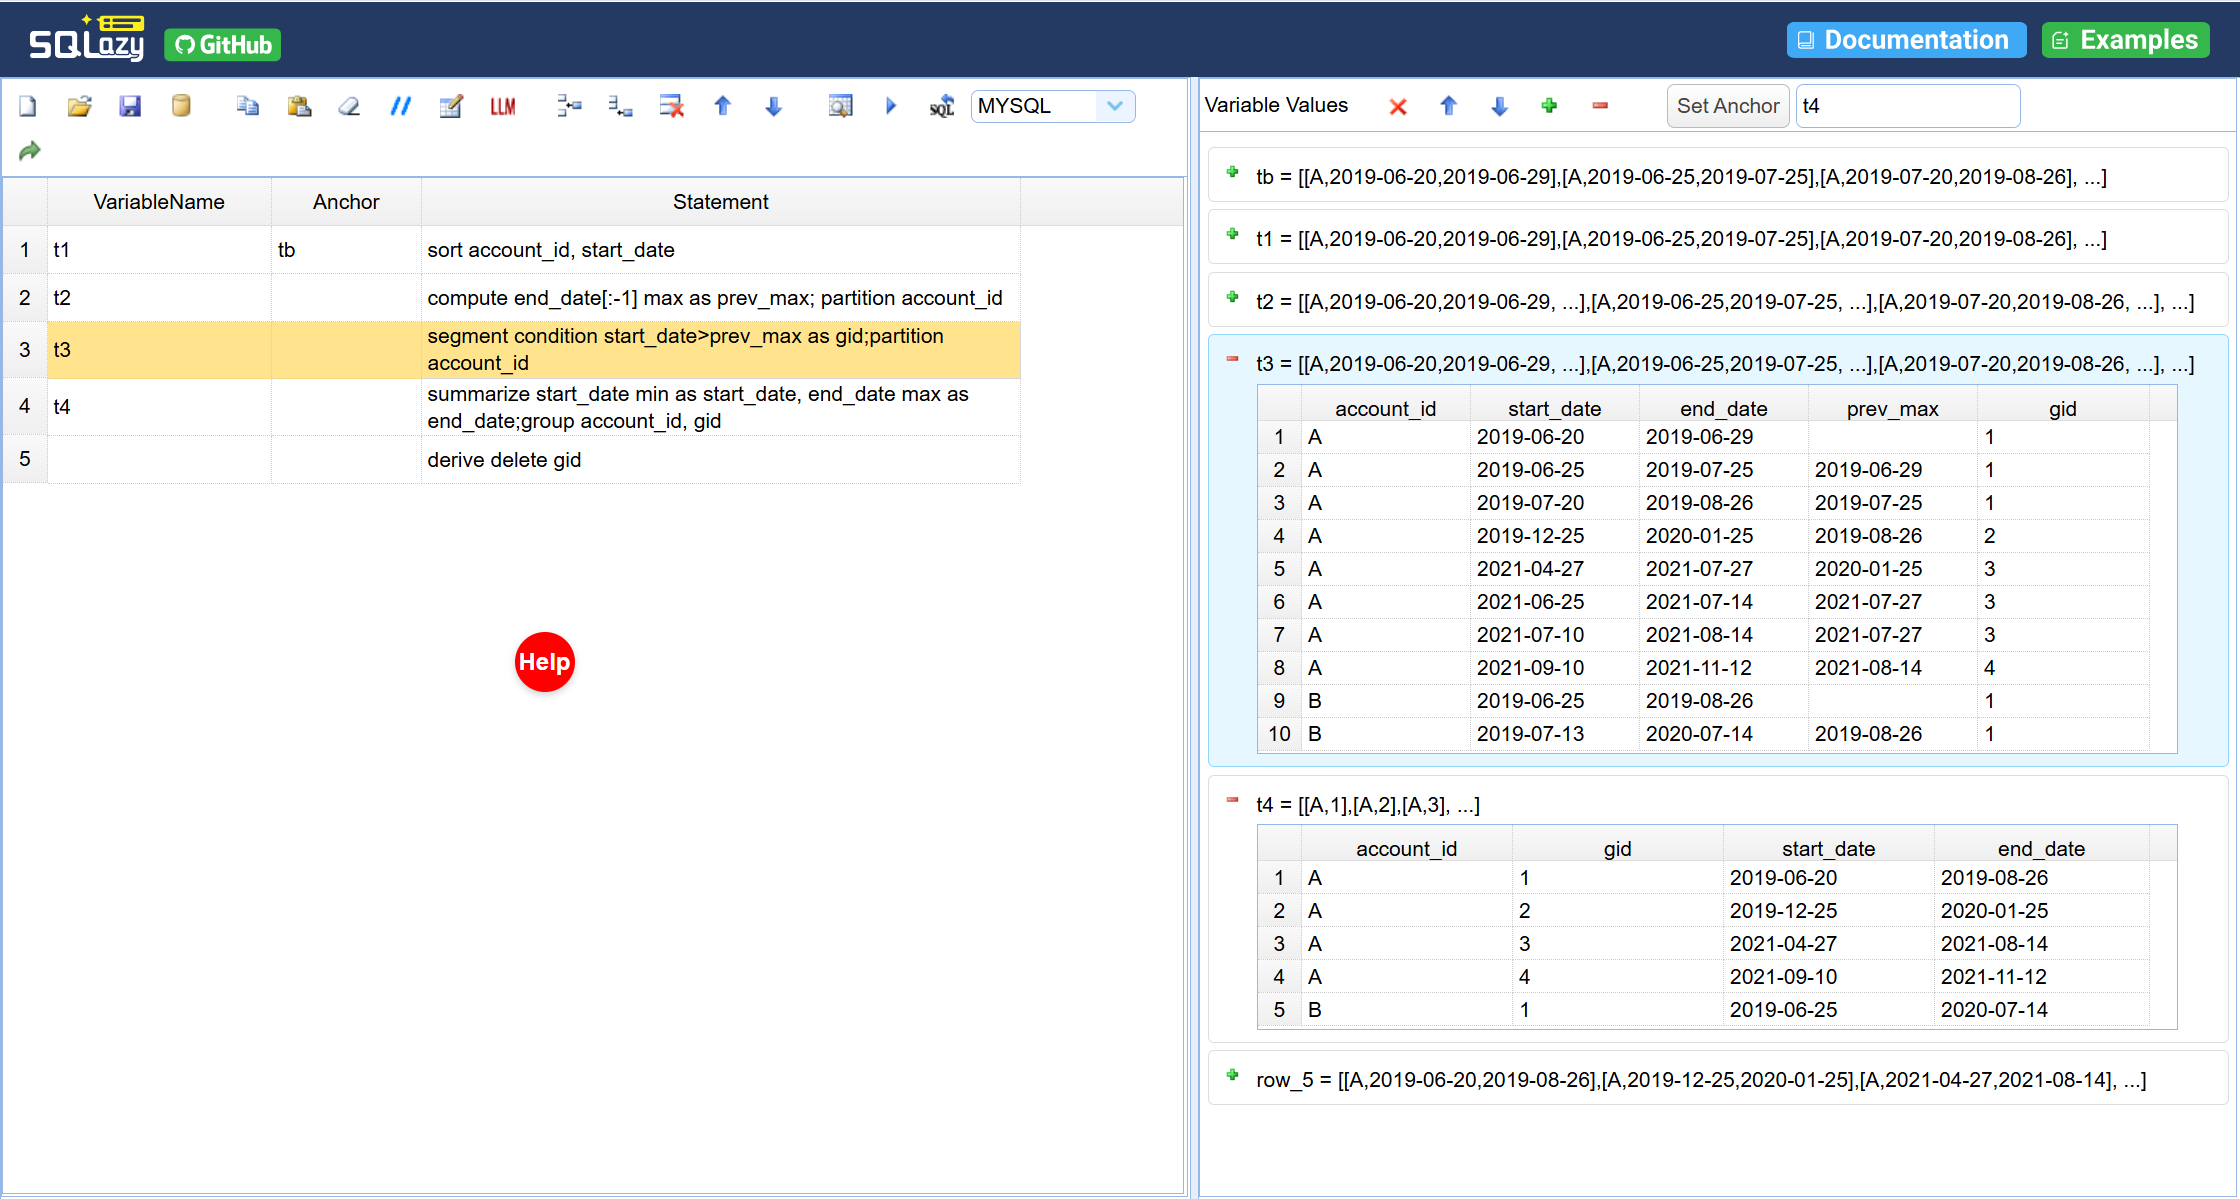The height and width of the screenshot is (1199, 2240).
Task: Click the save floppy disk icon
Action: coord(130,106)
